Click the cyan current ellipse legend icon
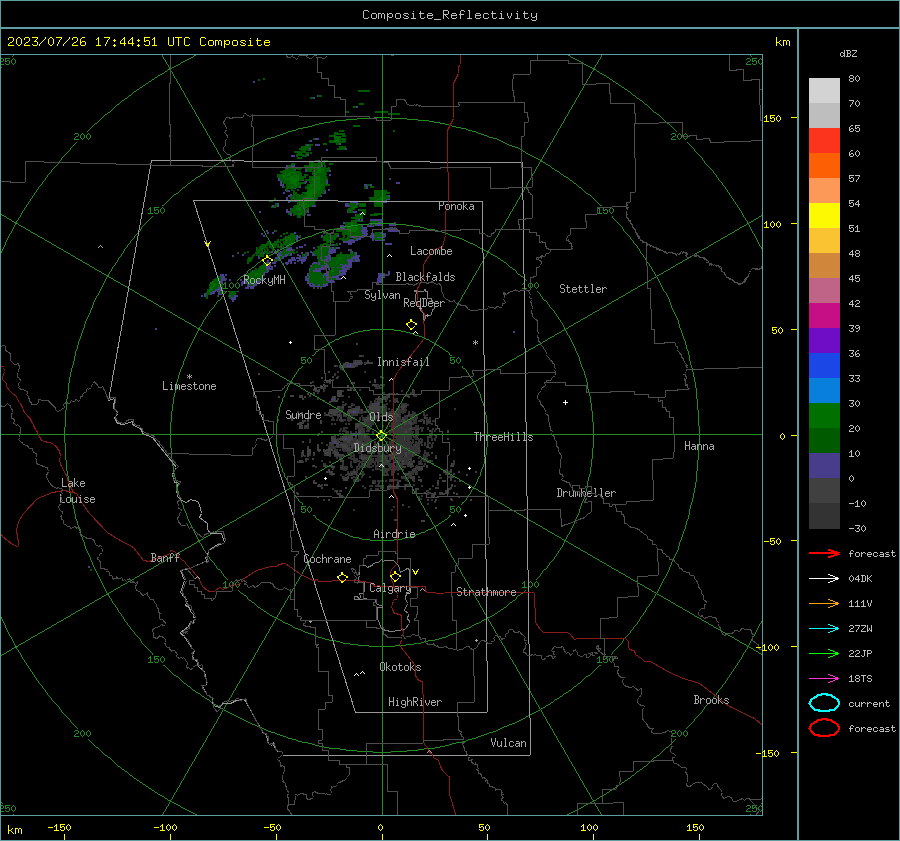This screenshot has height=841, width=900. point(824,703)
